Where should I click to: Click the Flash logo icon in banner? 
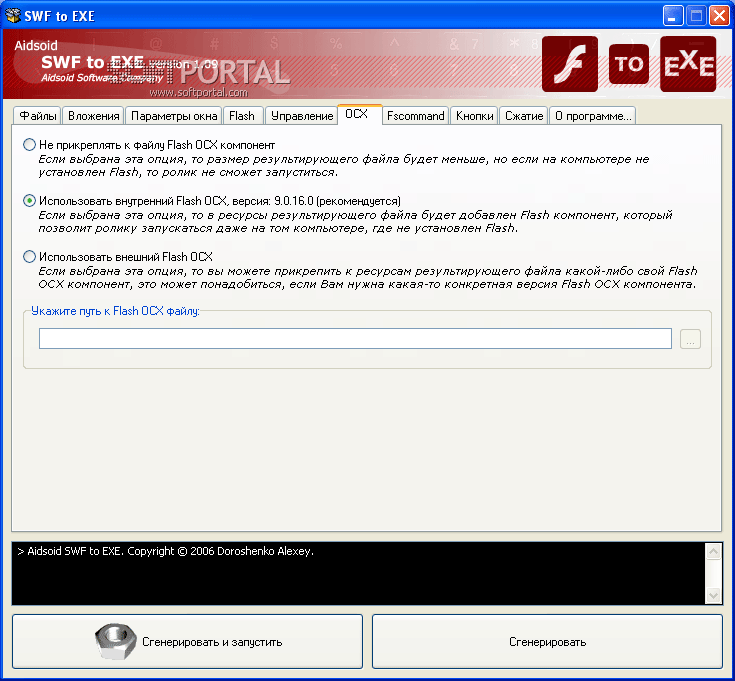(570, 64)
